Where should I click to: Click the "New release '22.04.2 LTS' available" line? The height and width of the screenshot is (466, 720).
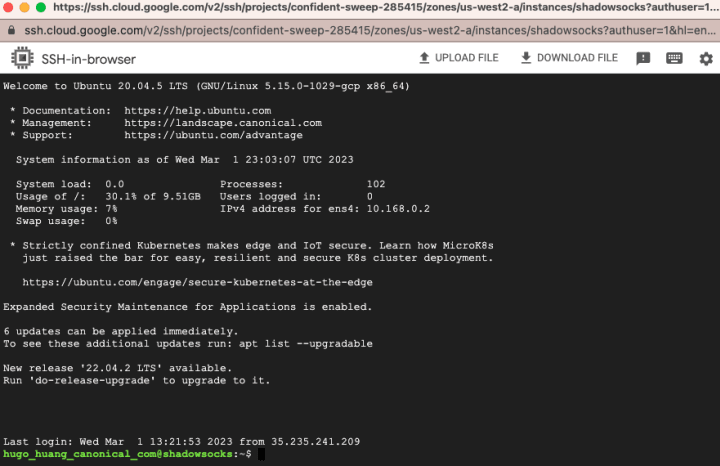117,368
